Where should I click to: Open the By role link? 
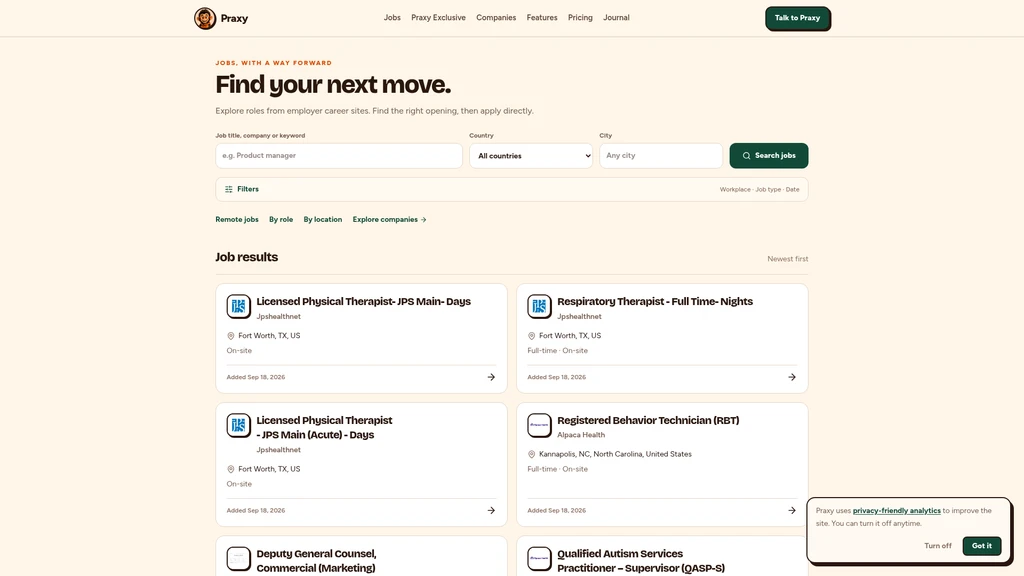[281, 219]
